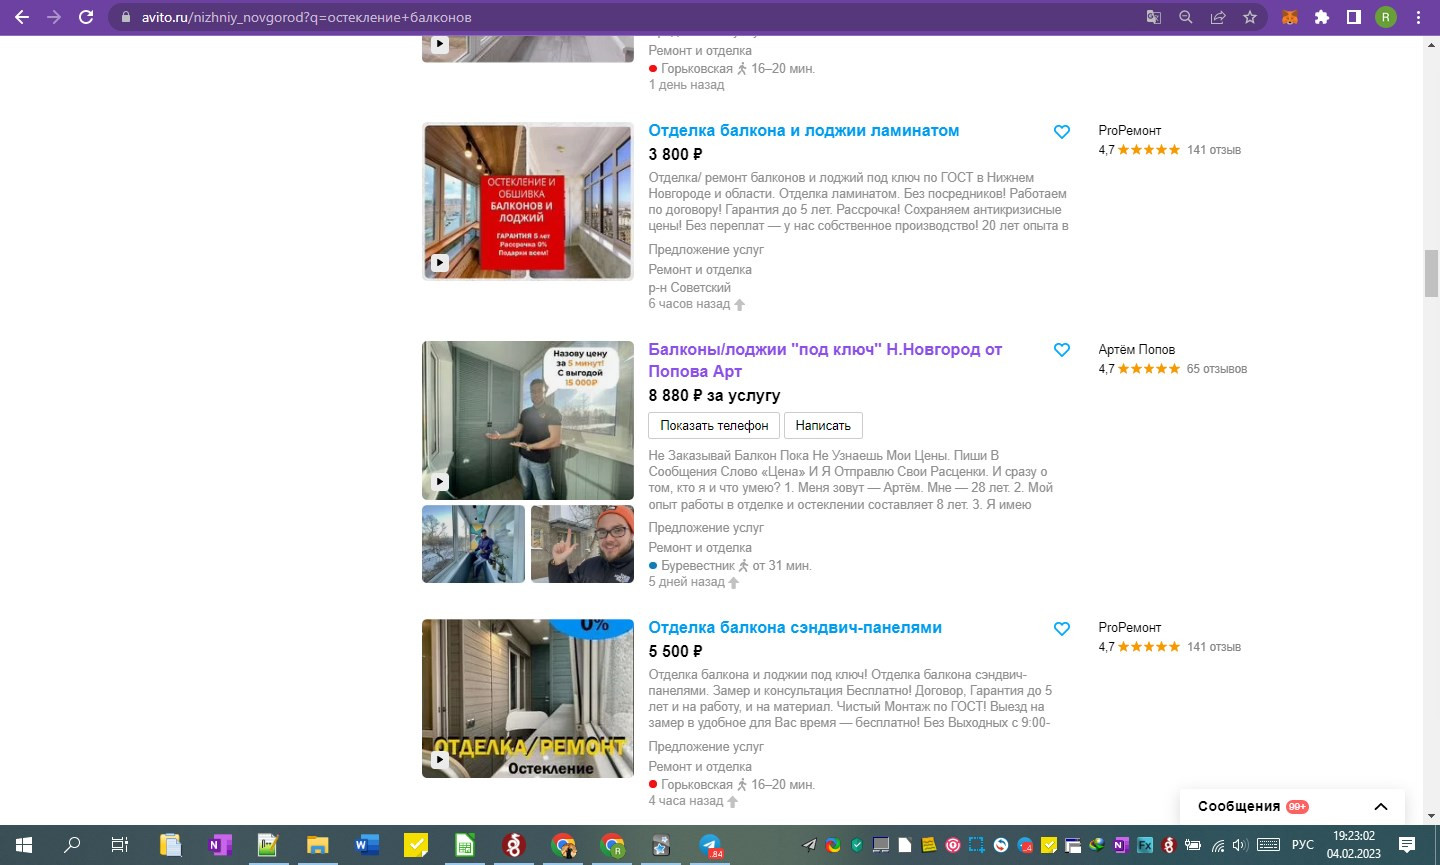Open the Windows Start menu
Viewport: 1440px width, 865px height.
(24, 845)
